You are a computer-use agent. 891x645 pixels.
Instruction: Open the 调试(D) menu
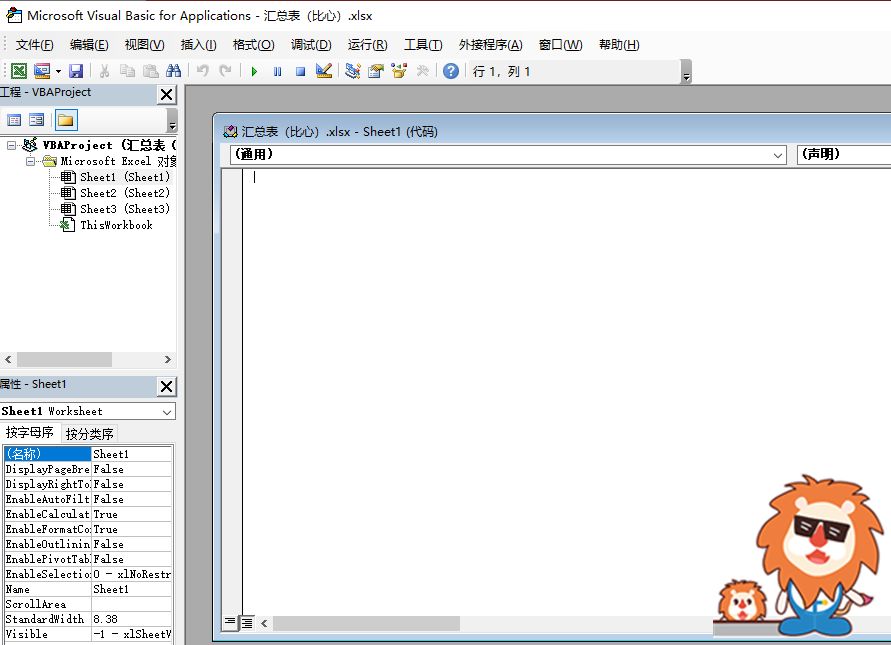(311, 45)
